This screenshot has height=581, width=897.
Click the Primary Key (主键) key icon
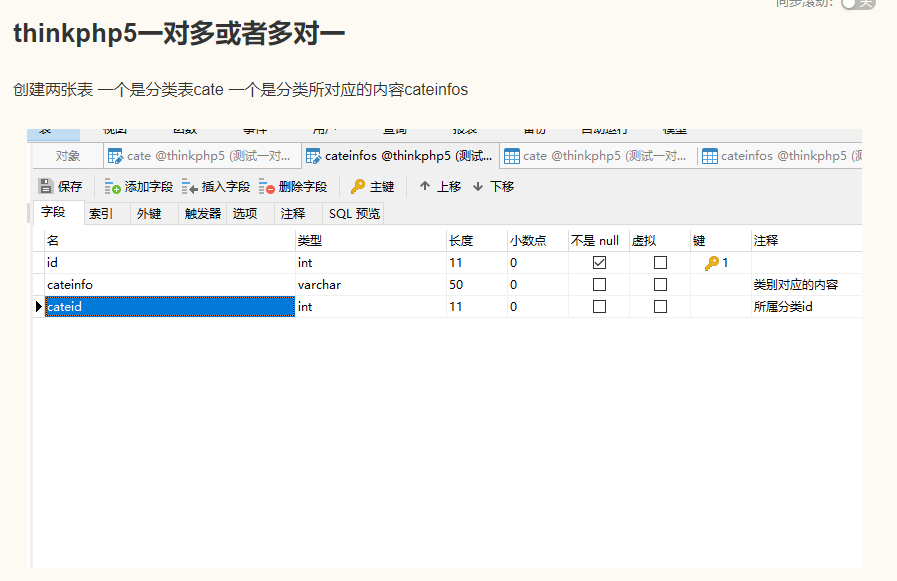pos(358,186)
